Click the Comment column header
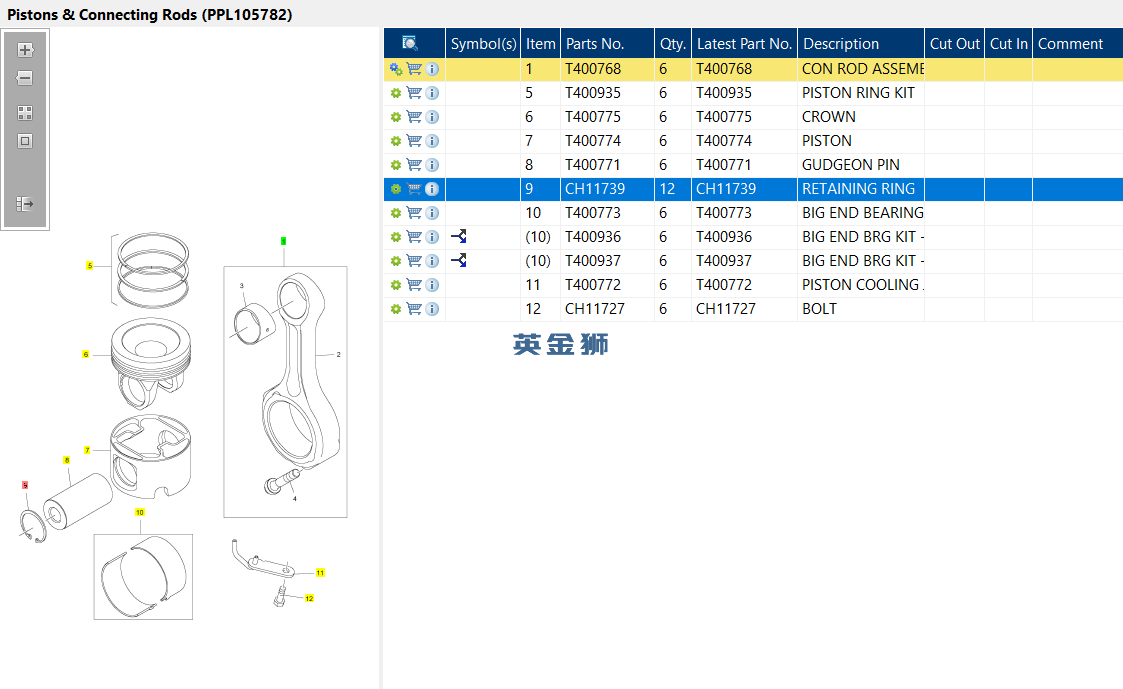1123x689 pixels. 1078,44
